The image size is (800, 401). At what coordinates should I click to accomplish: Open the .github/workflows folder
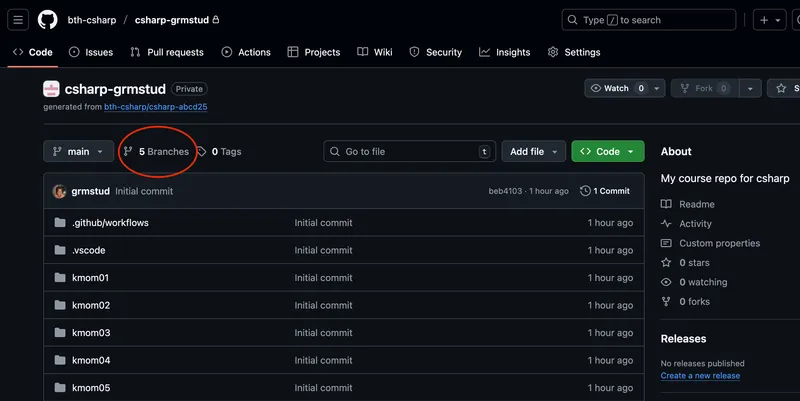tap(110, 223)
